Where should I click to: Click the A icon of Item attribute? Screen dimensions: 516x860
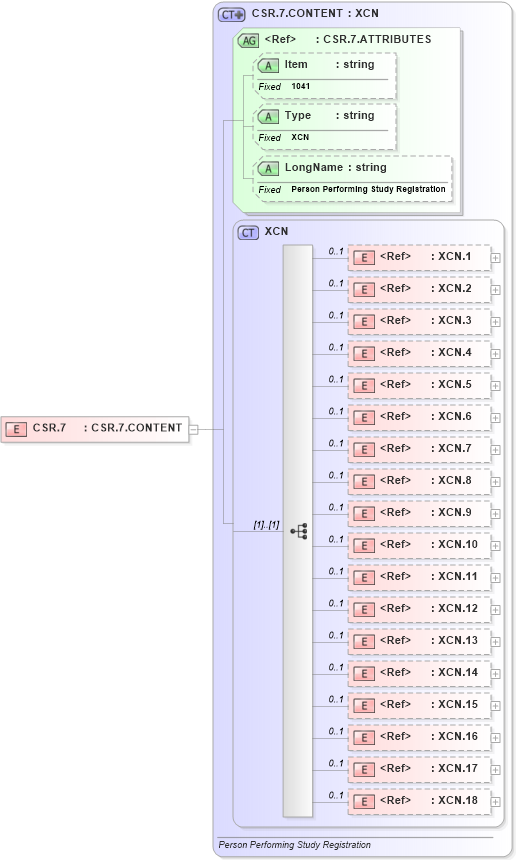[268, 66]
